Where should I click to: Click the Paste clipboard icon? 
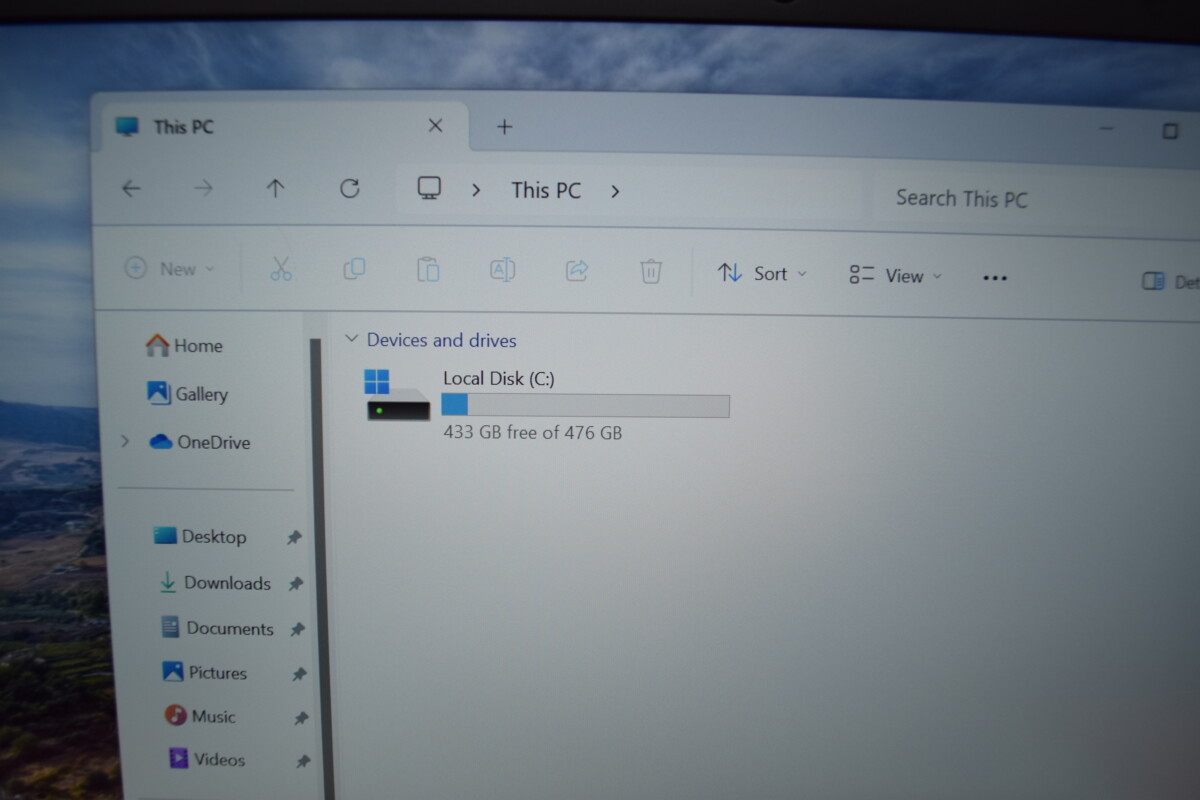pyautogui.click(x=428, y=269)
